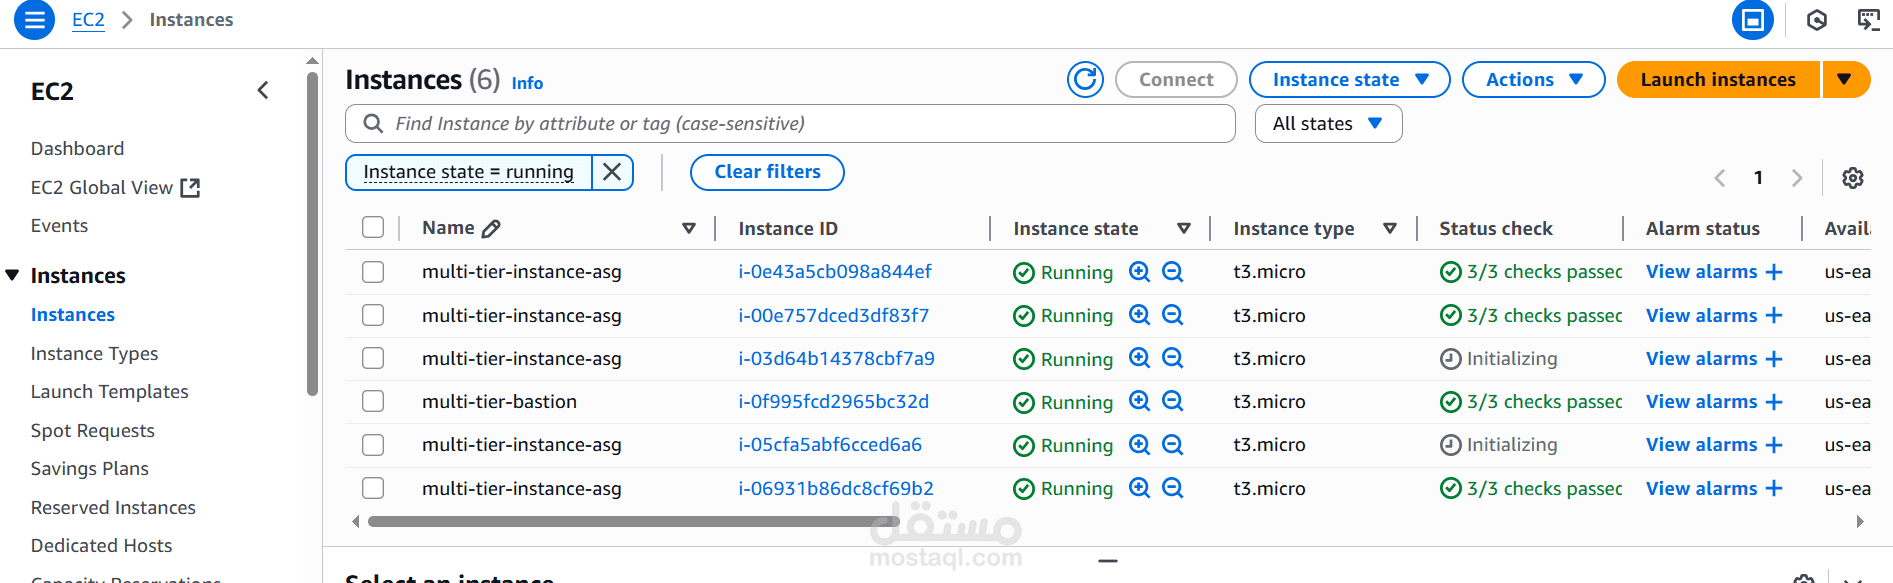The image size is (1893, 583).
Task: Zoom in filter for multi-tier-bastion row state
Action: 1139,401
